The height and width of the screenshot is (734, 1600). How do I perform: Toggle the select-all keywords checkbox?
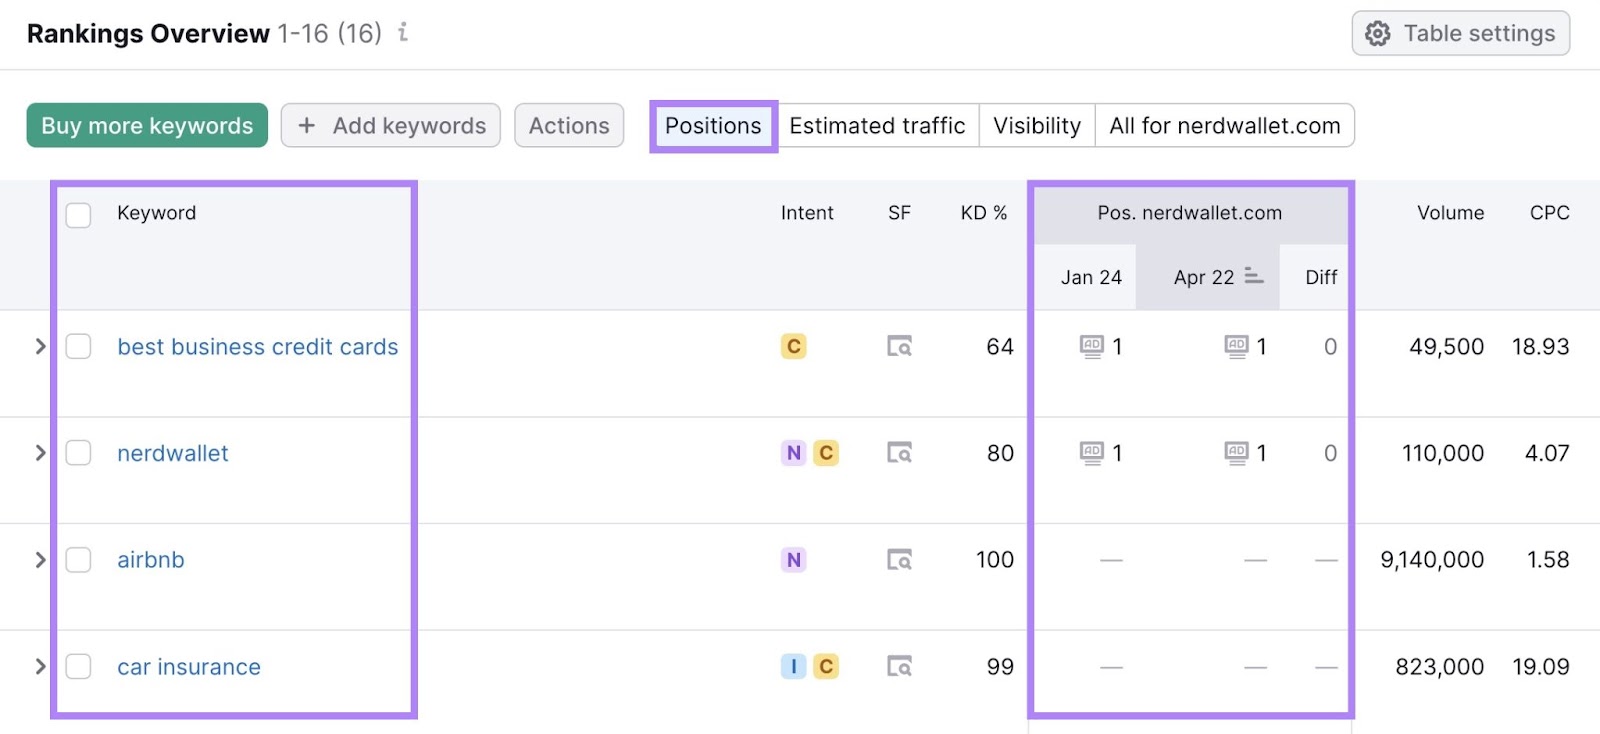pos(78,215)
